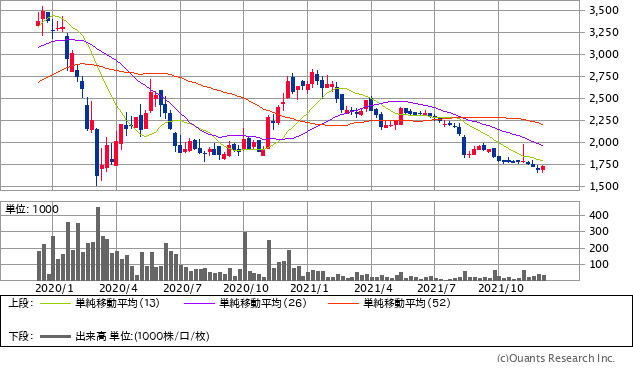Click the orange-red line swatch in legend
Screen dimensions: 633x372
tap(344, 303)
